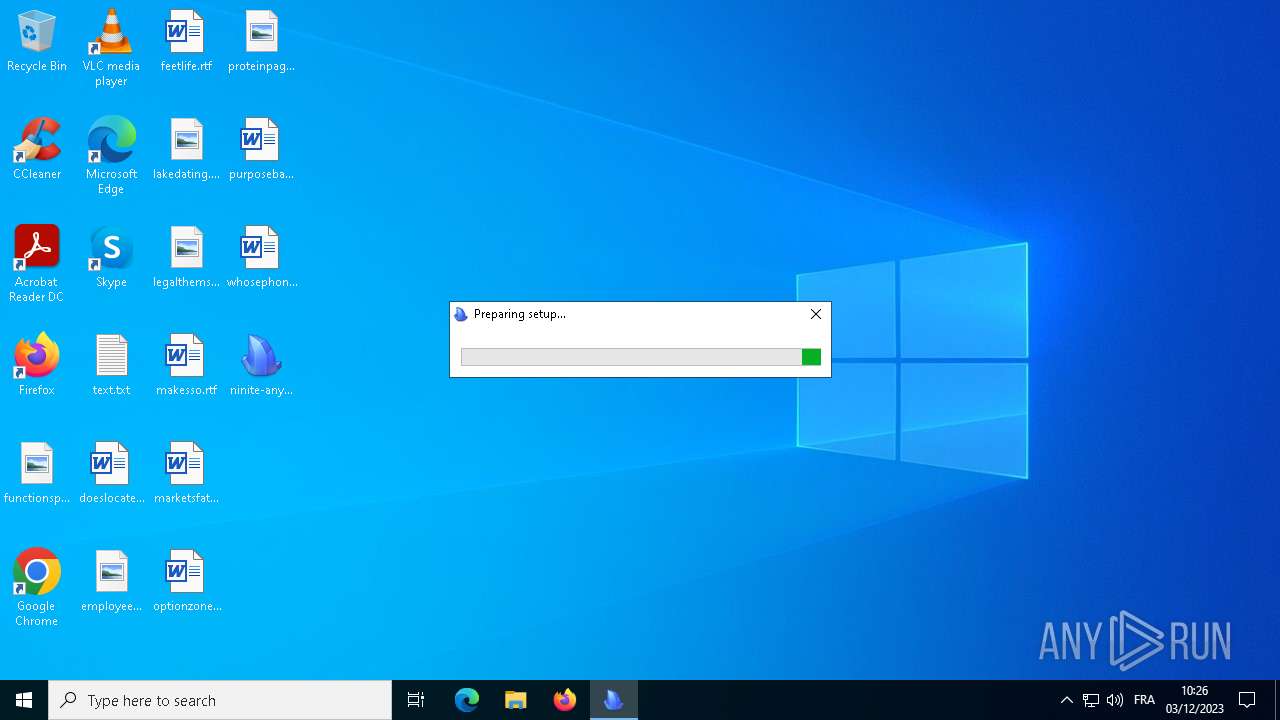Screen dimensions: 1280x720
Task: Select the text.txt file icon
Action: click(x=111, y=366)
